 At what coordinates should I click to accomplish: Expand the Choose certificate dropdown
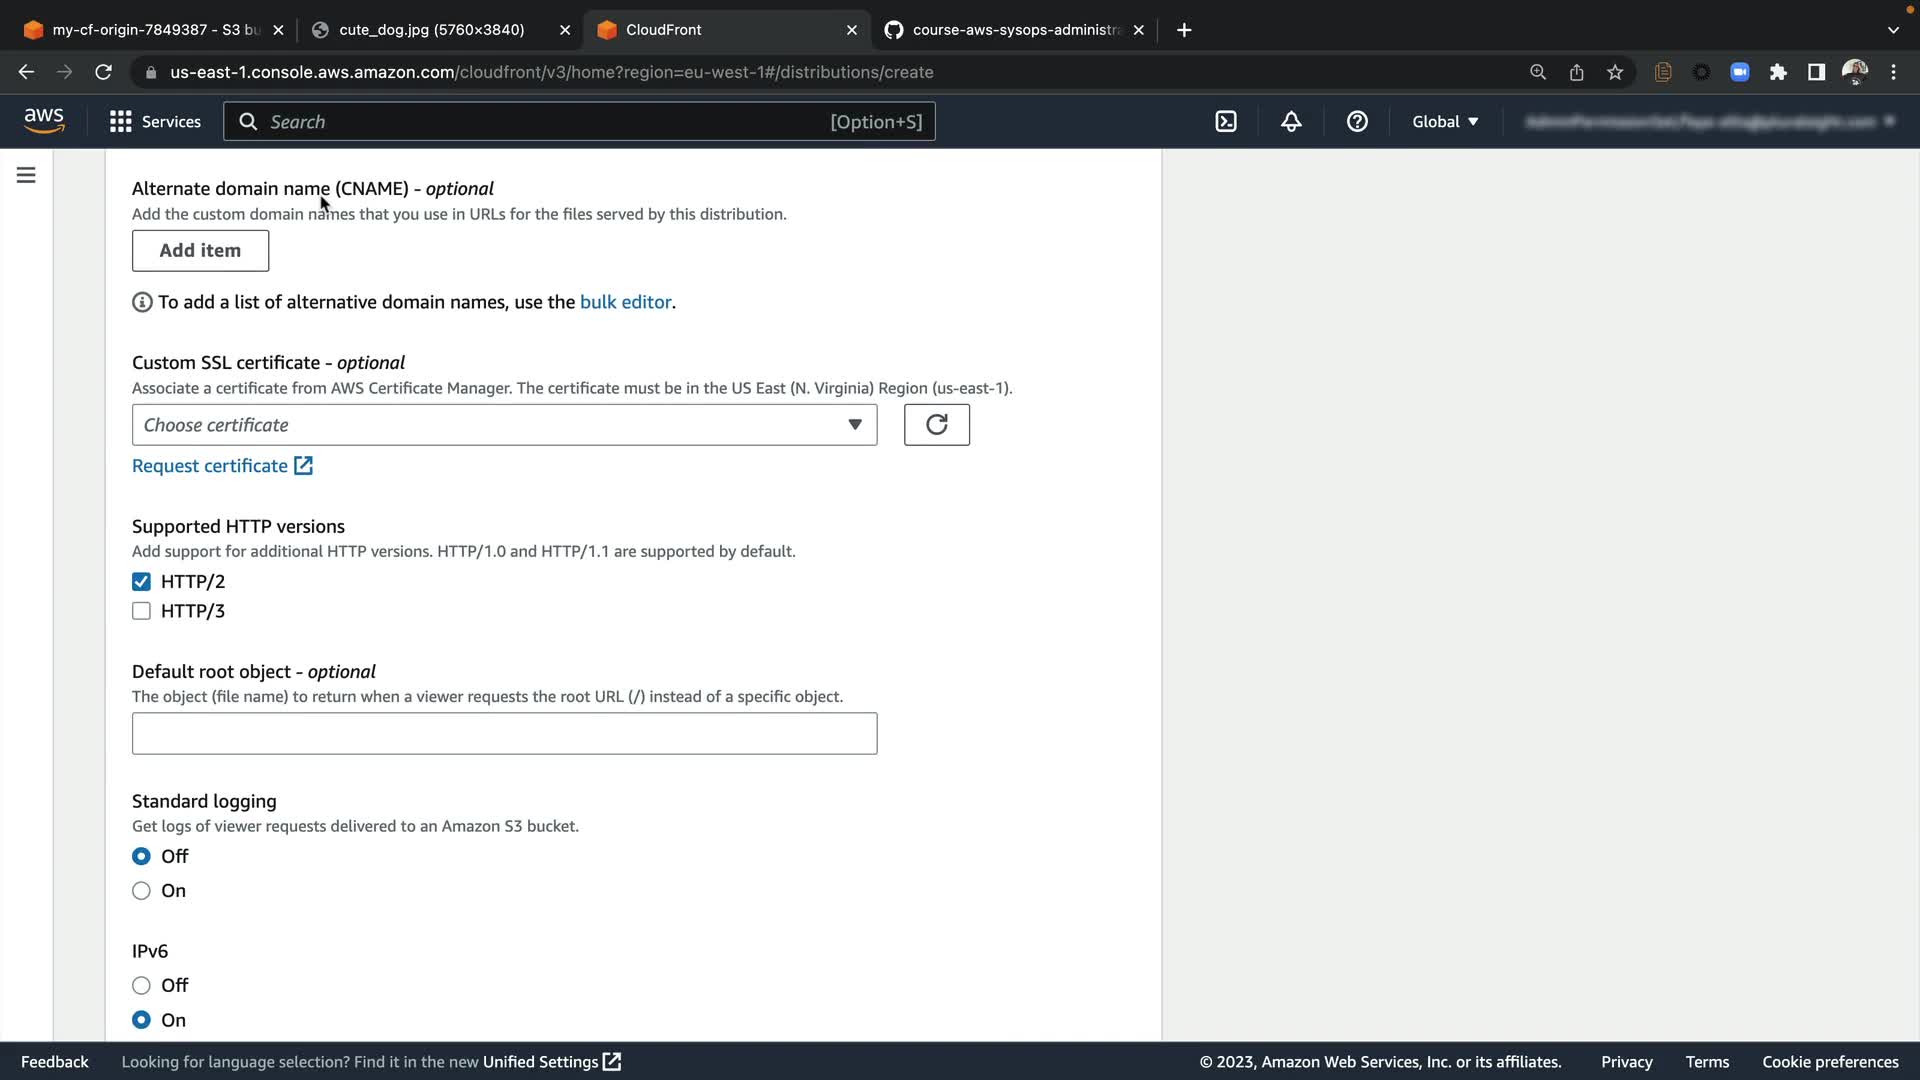click(504, 425)
